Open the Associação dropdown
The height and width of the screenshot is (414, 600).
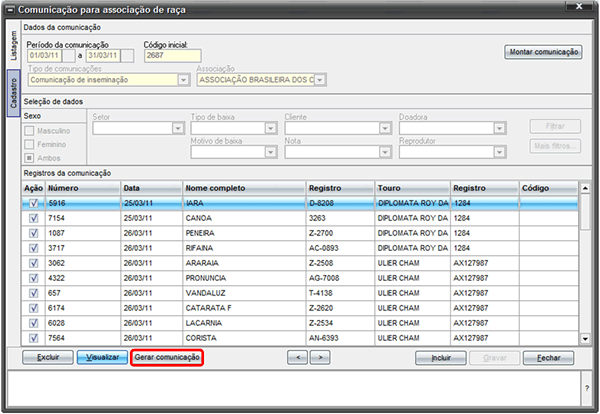pyautogui.click(x=320, y=80)
